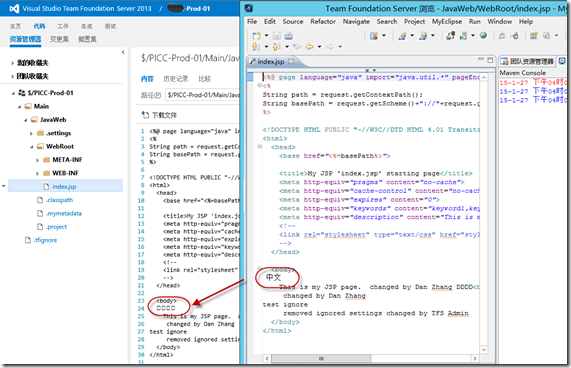Screen dimensions: 571x368
Task: Click the Forward navigation arrow
Action: point(330,47)
